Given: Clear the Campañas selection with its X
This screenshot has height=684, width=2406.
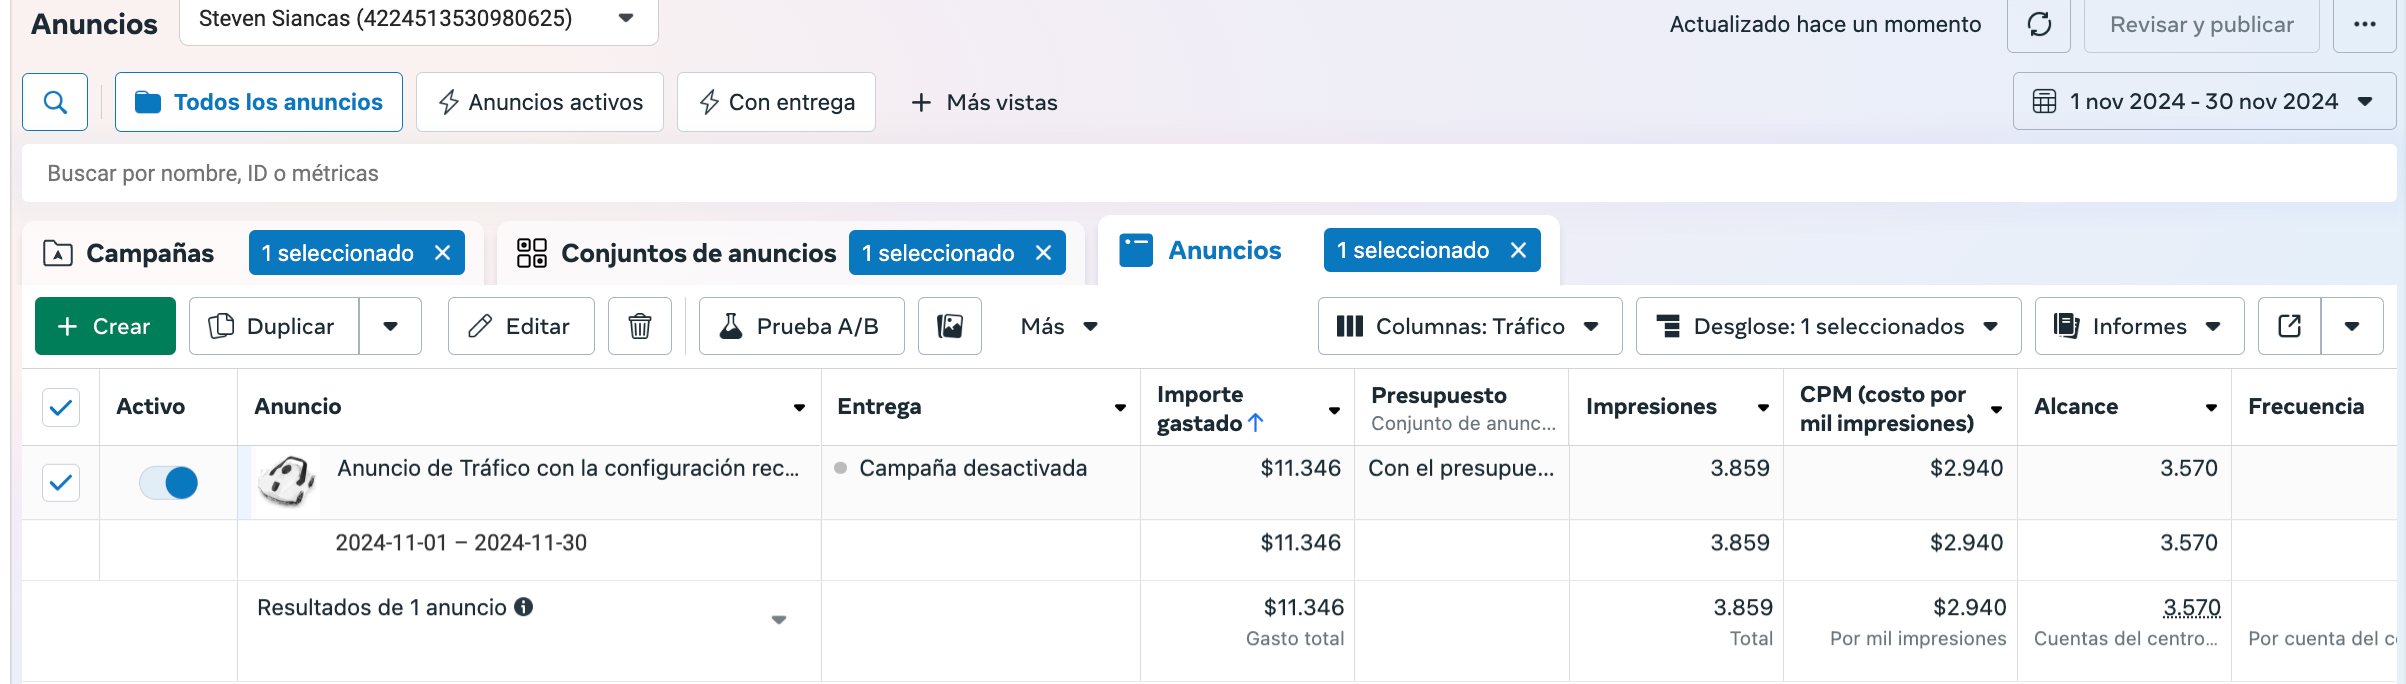Looking at the screenshot, I should click(x=443, y=253).
